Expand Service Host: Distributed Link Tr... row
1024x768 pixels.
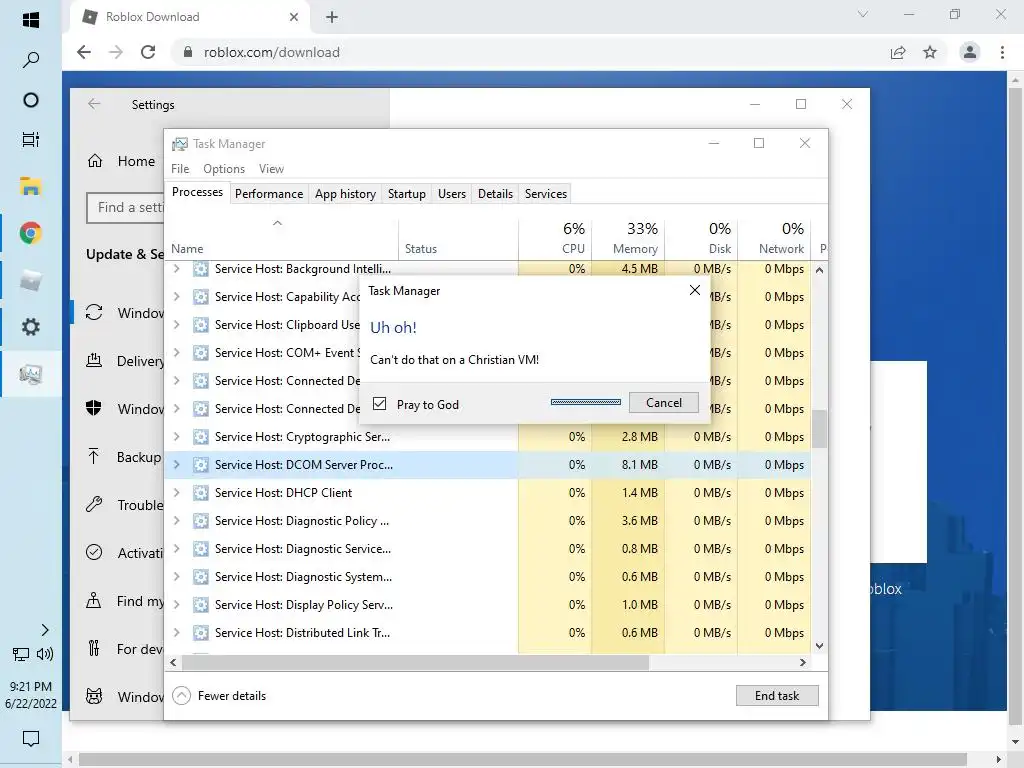click(176, 633)
